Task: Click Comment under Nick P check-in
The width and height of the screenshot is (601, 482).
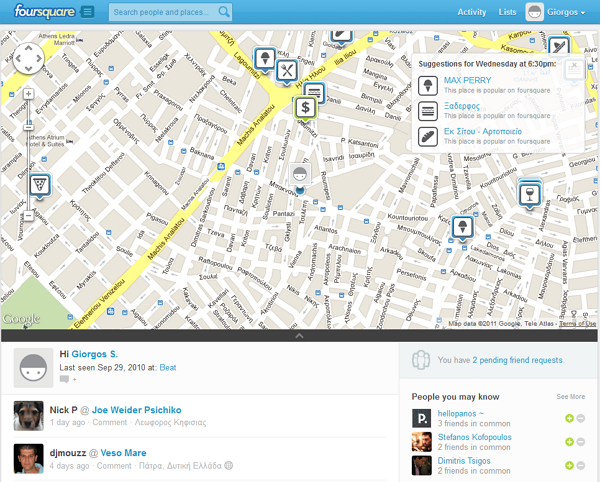Action: tap(110, 422)
